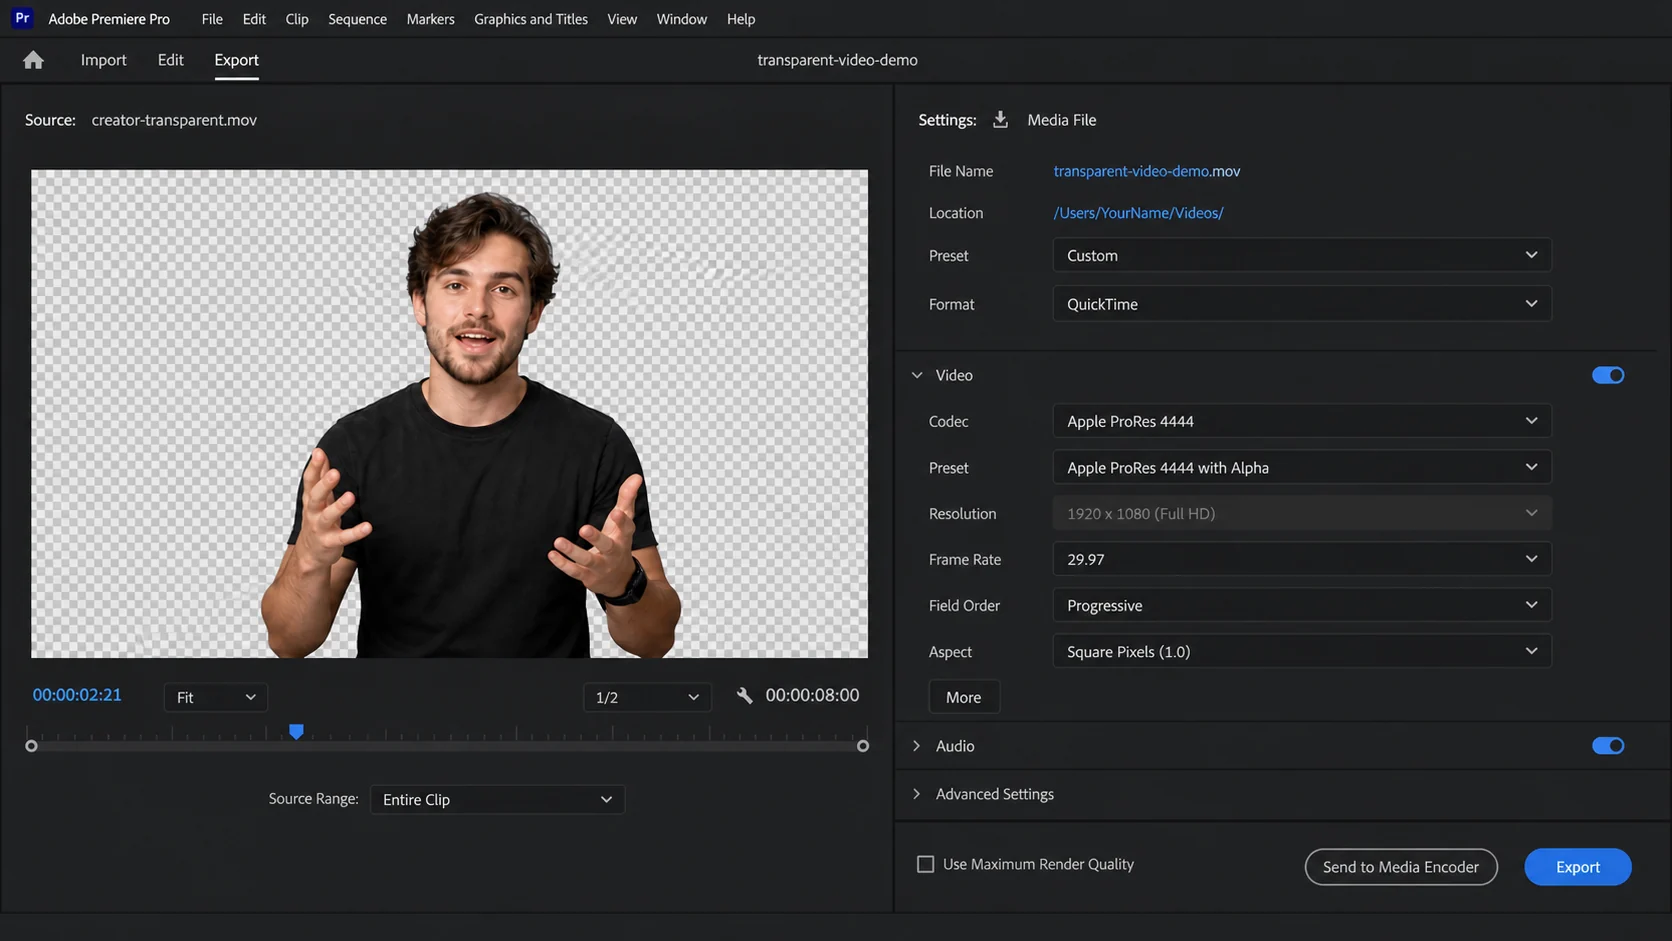Enable Use Maximum Render Quality checkbox
This screenshot has width=1672, height=941.
click(926, 864)
